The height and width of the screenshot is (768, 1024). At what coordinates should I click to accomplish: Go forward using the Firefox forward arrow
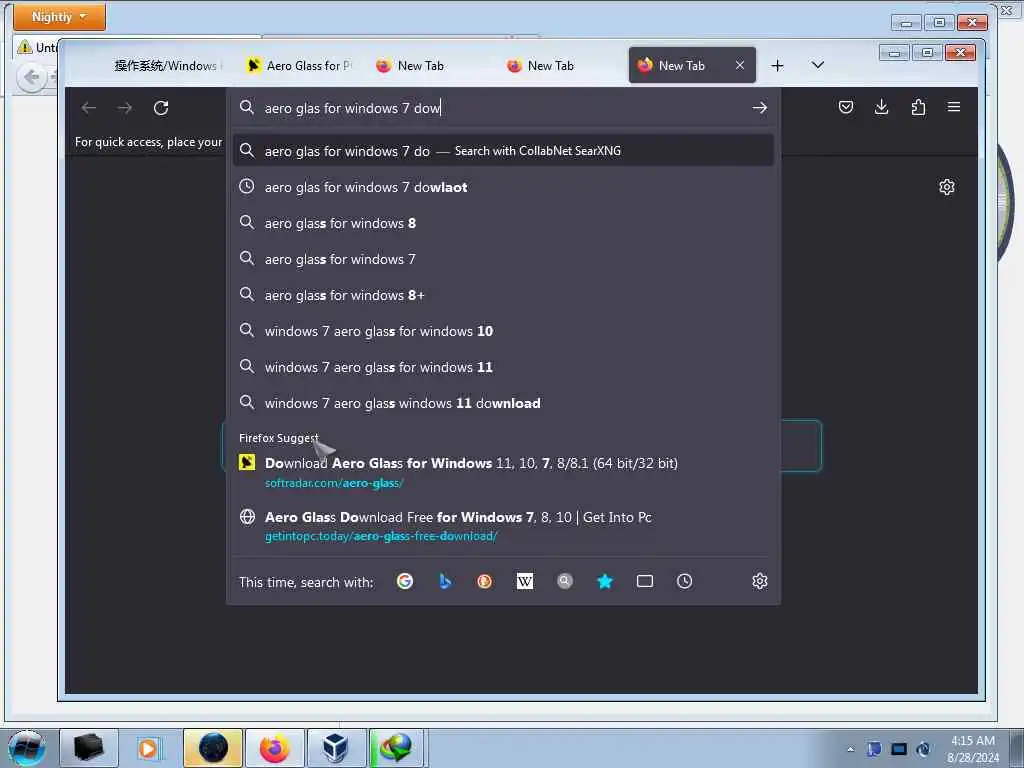(125, 108)
